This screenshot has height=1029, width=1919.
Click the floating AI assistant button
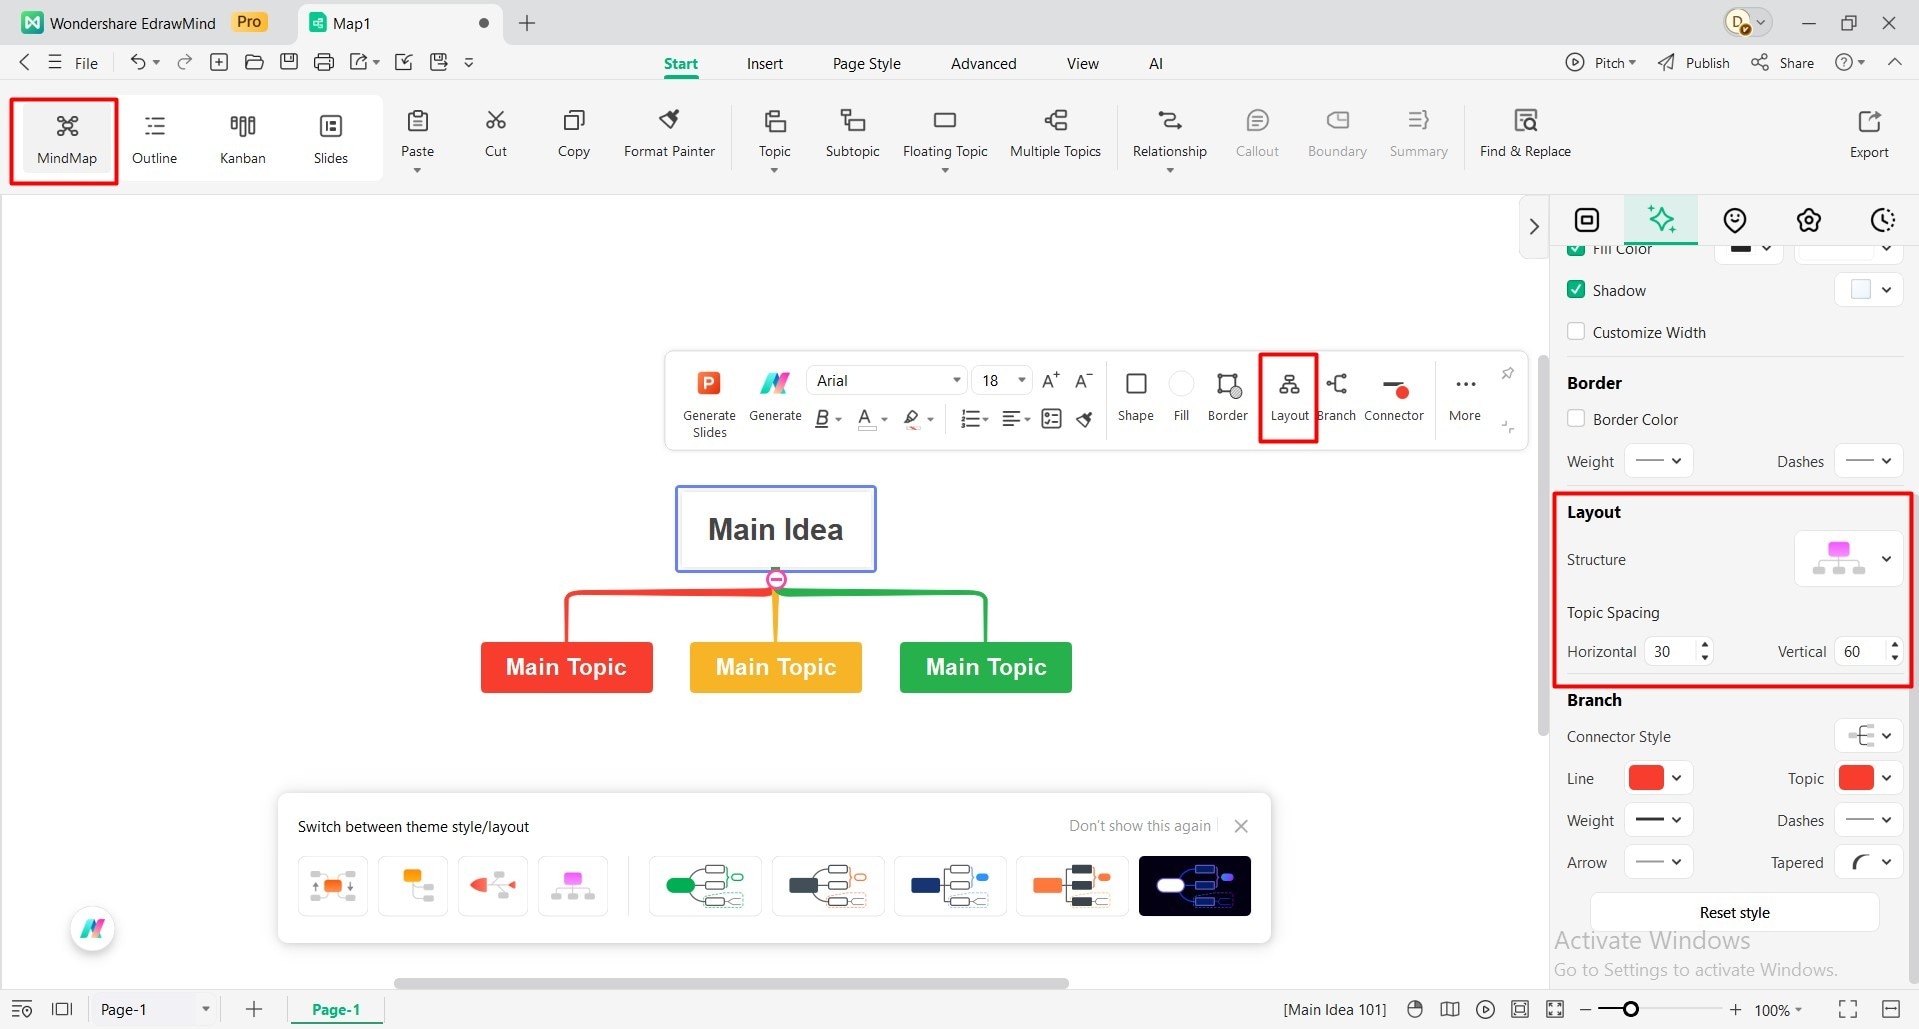[93, 929]
